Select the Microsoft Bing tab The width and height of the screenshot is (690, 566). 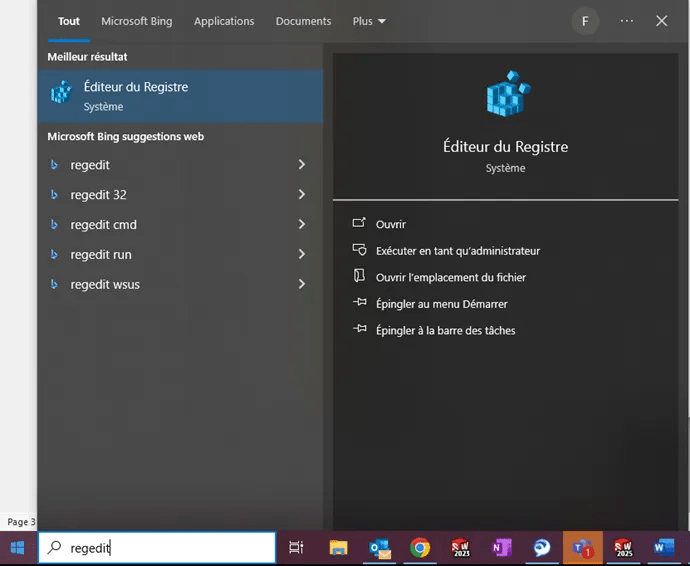(x=137, y=21)
